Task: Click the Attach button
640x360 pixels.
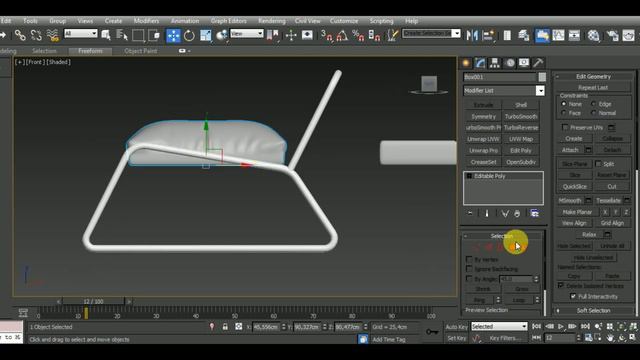Action: (x=570, y=150)
